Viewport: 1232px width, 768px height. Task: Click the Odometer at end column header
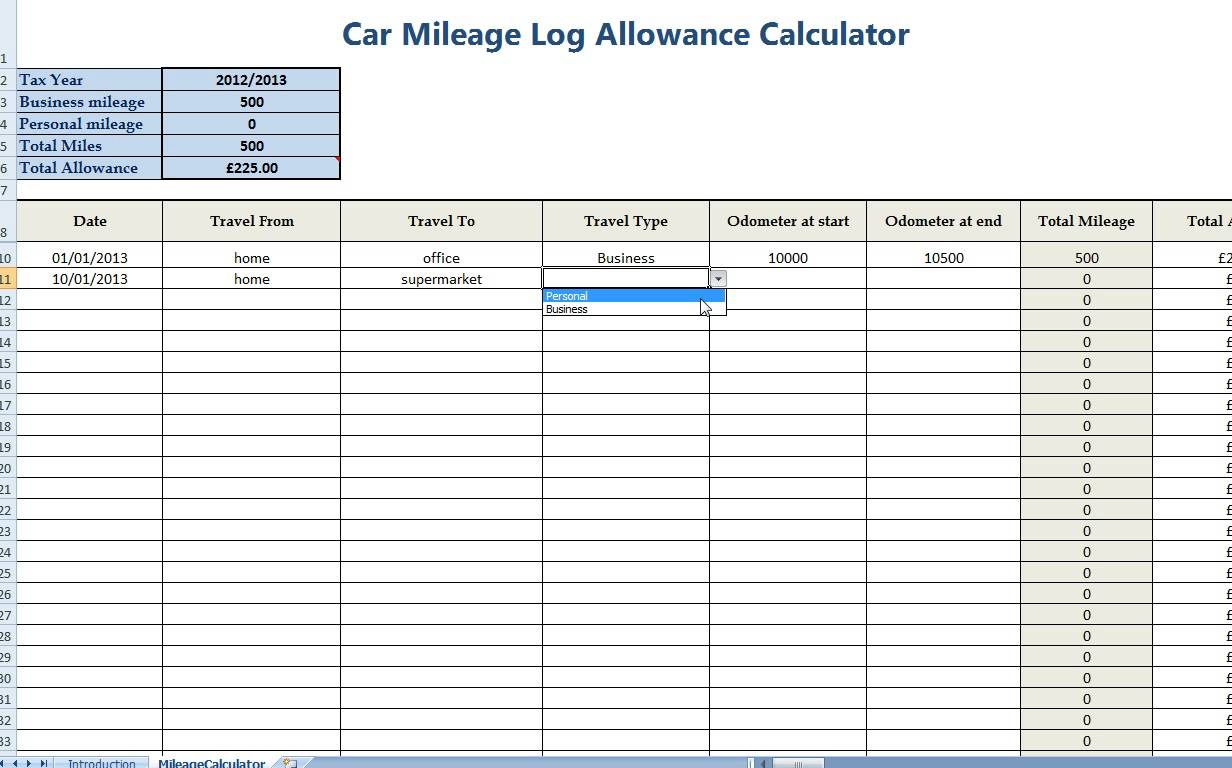click(943, 221)
